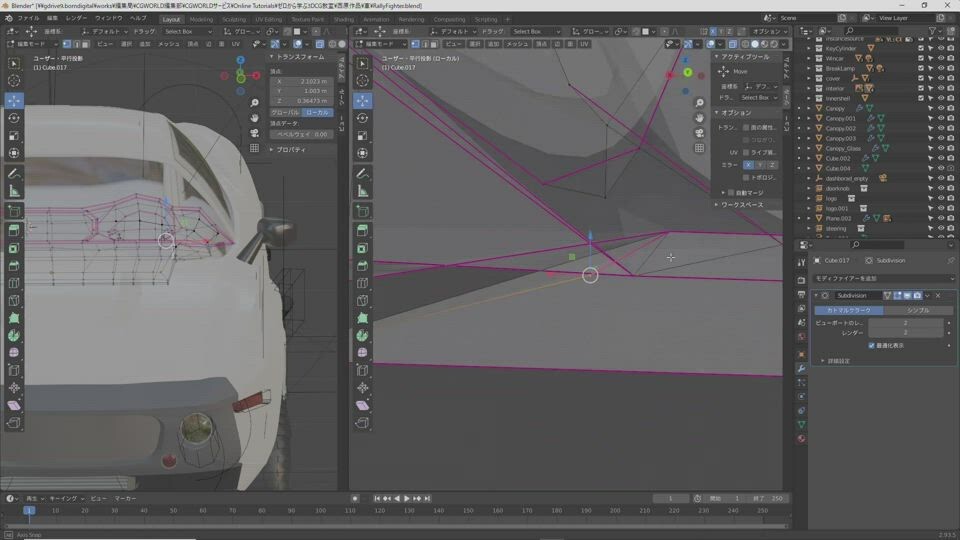Open the Modeling workspace tab

coord(201,19)
